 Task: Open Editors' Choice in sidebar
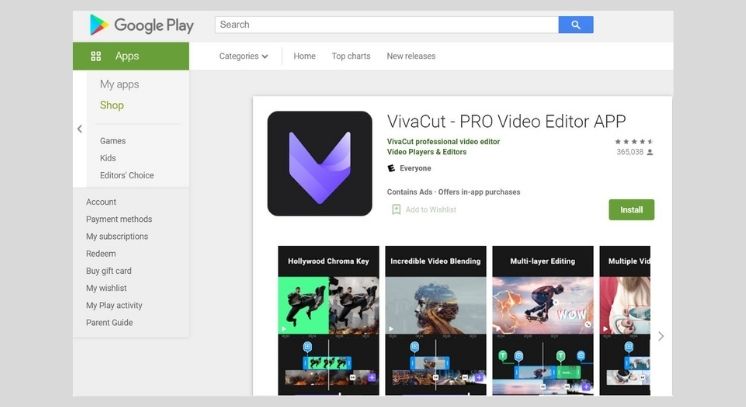point(127,175)
